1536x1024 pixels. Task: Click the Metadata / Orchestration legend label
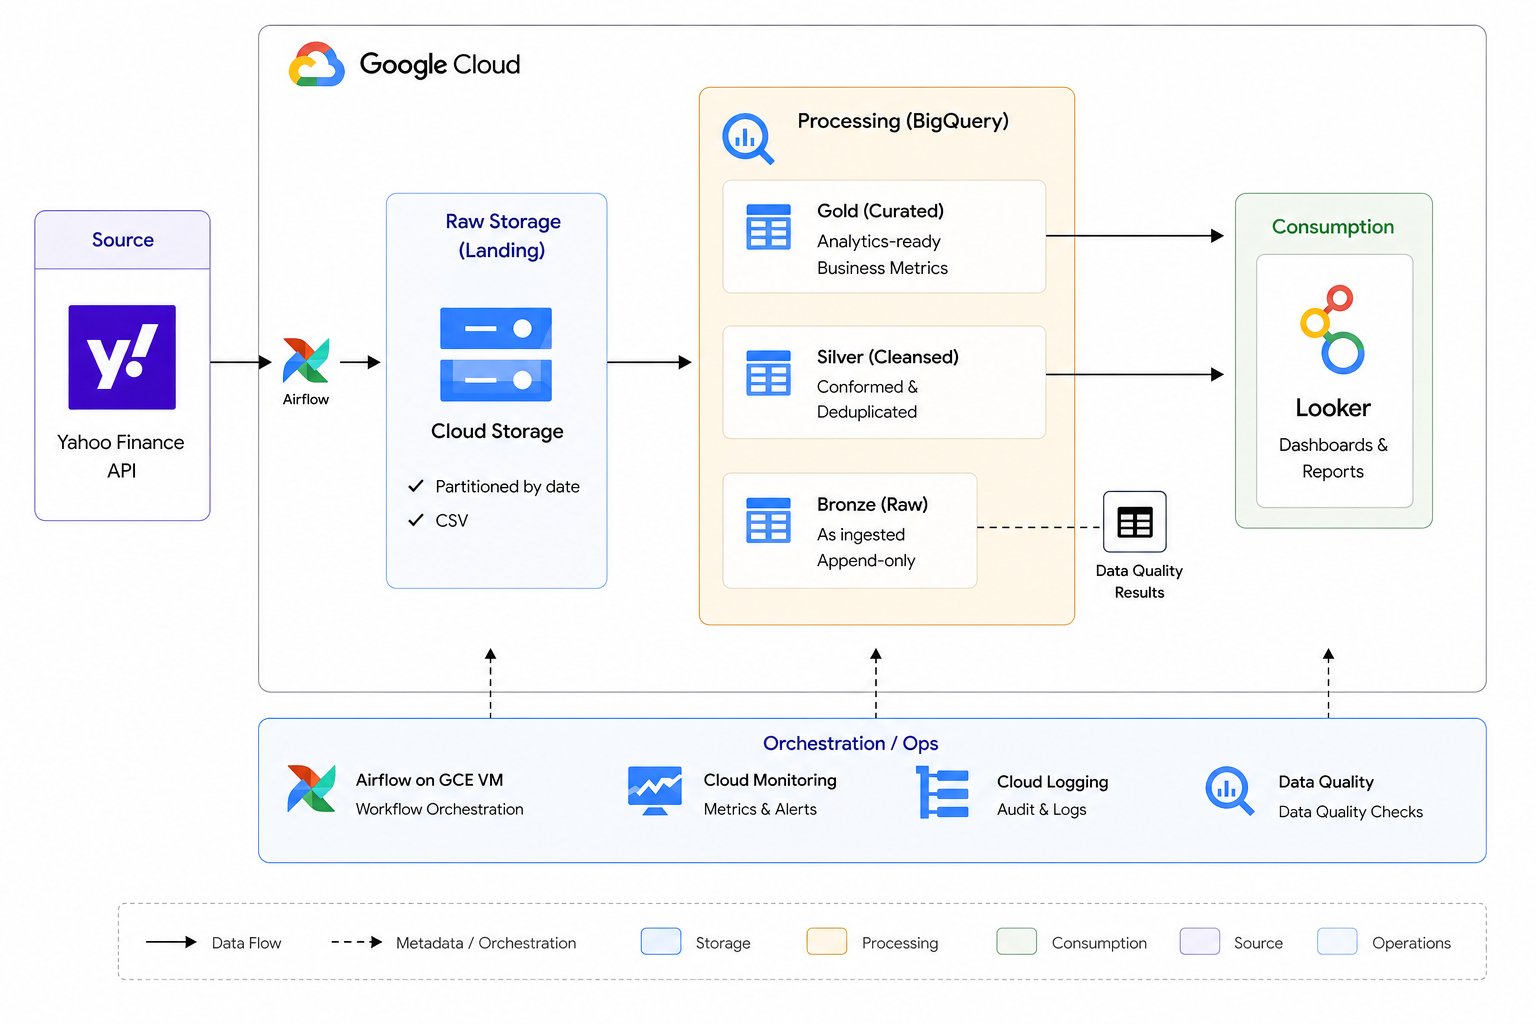point(486,943)
